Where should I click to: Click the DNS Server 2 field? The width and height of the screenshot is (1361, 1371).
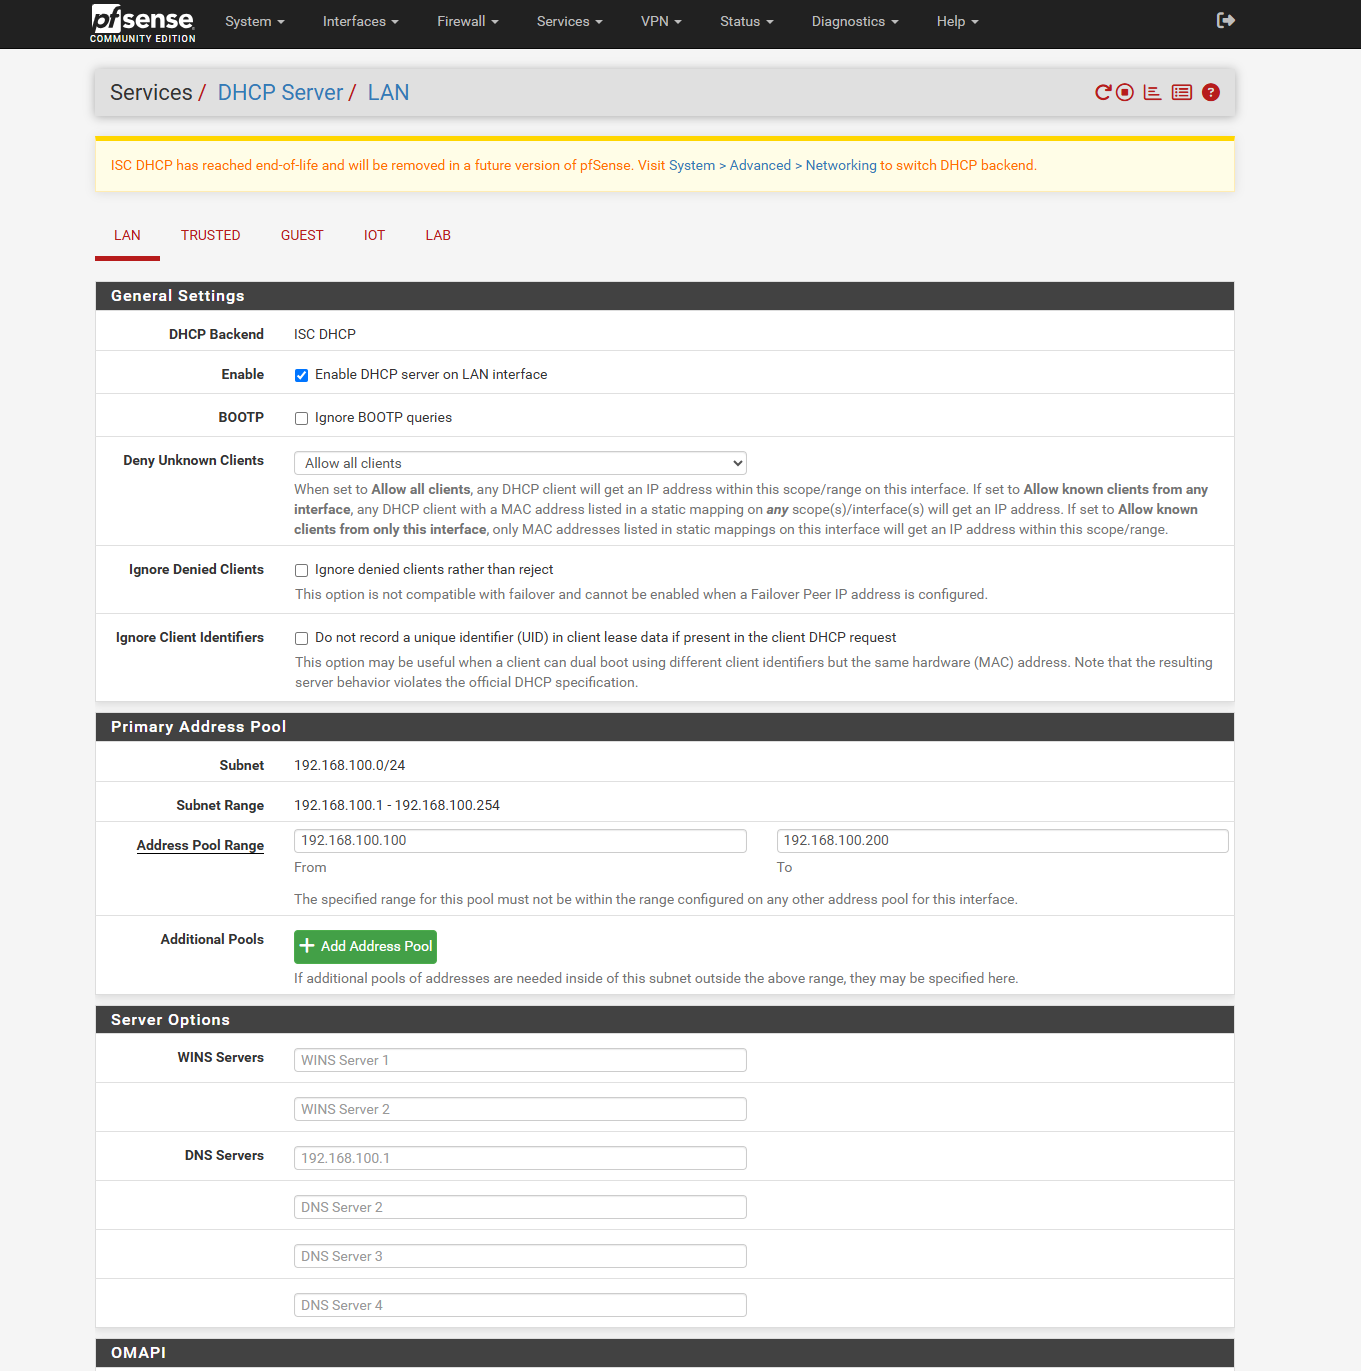click(x=520, y=1207)
